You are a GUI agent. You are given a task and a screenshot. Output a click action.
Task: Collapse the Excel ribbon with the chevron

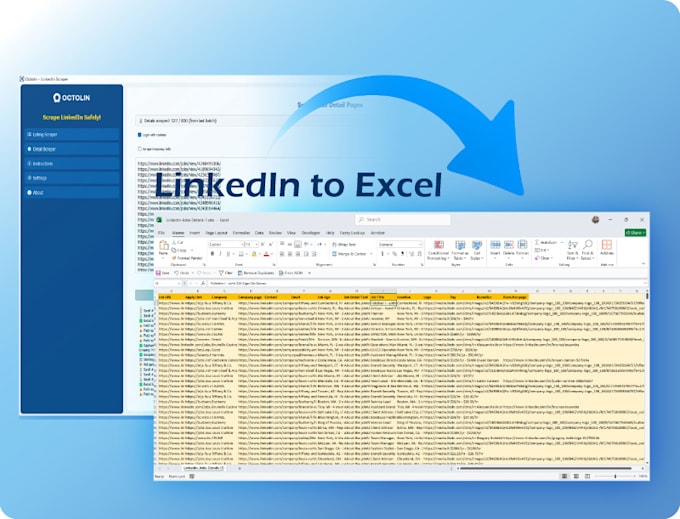tap(643, 264)
